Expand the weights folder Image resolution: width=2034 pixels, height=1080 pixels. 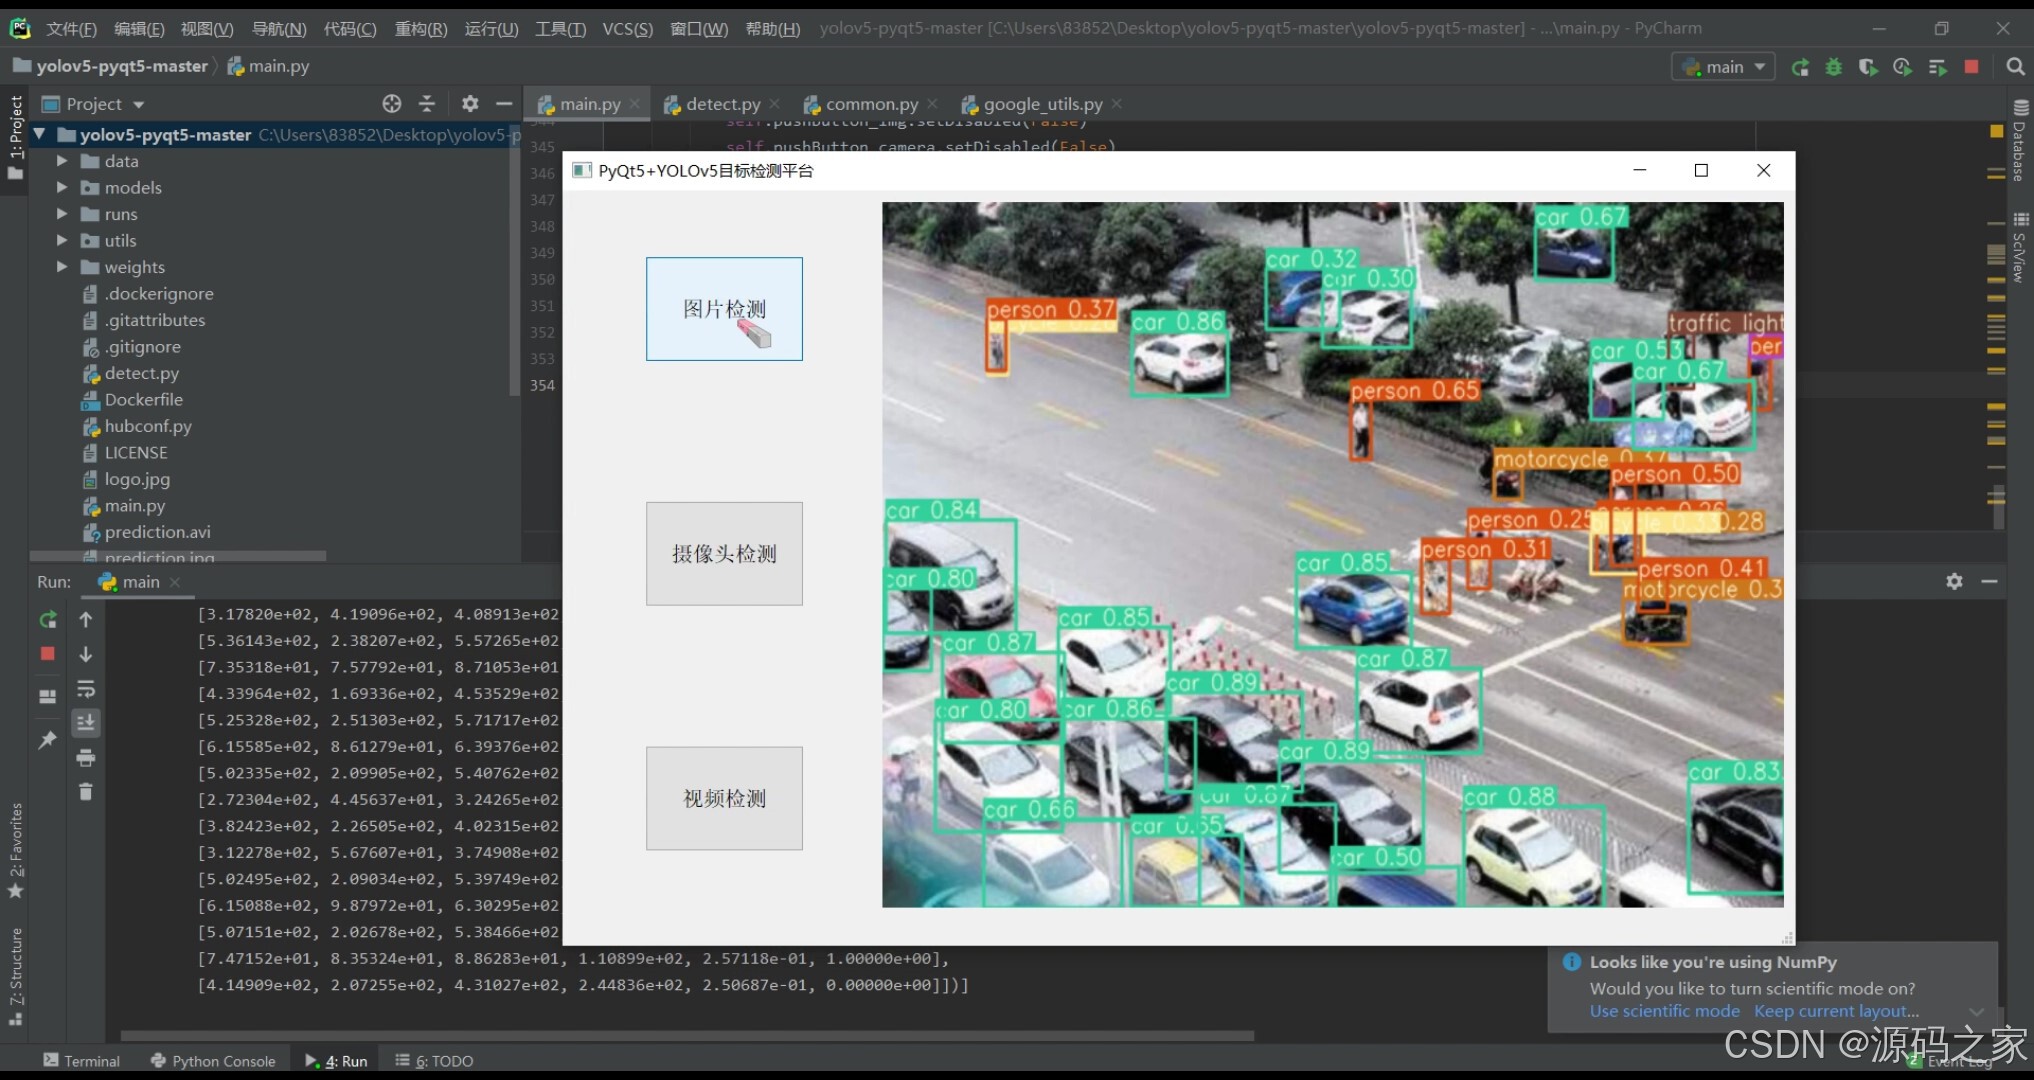(x=62, y=267)
